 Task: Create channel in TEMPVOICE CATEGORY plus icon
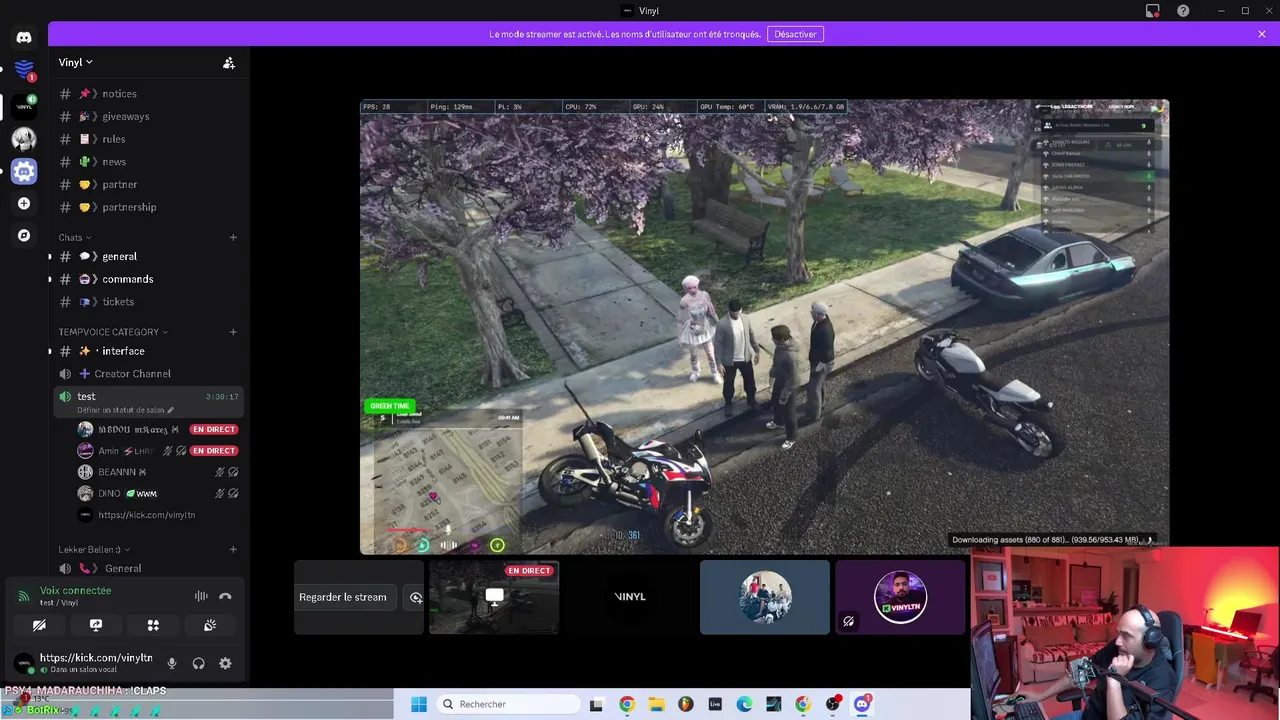coord(233,332)
